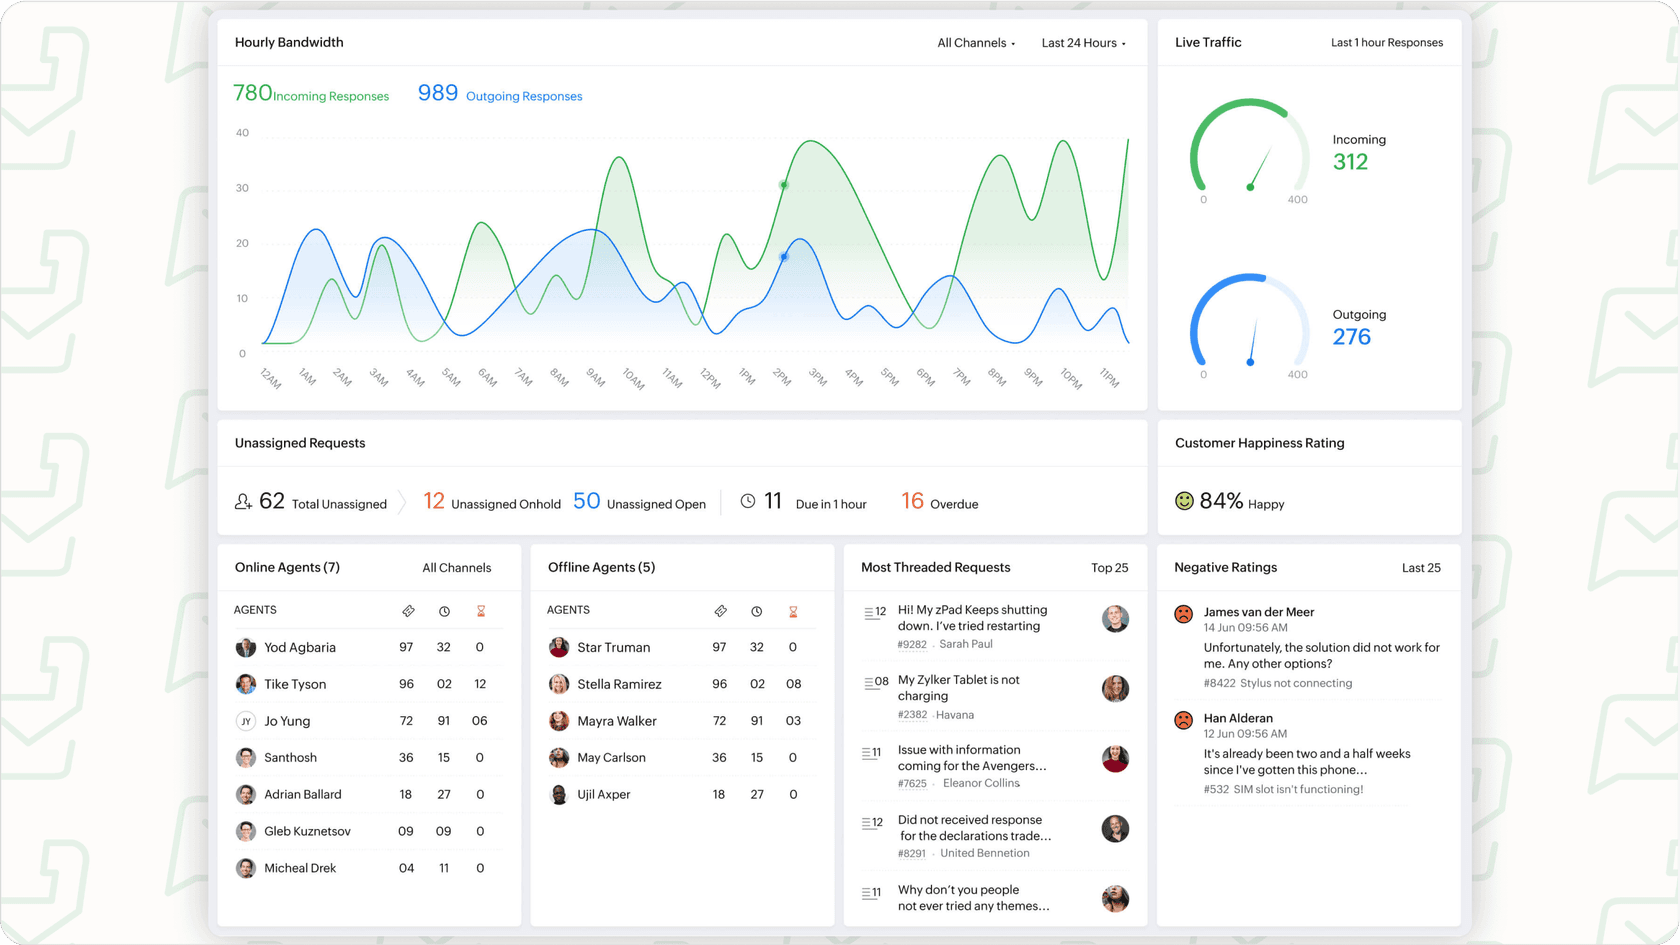The width and height of the screenshot is (1680, 945).
Task: Click the clock icon above agent response times
Action: (444, 610)
